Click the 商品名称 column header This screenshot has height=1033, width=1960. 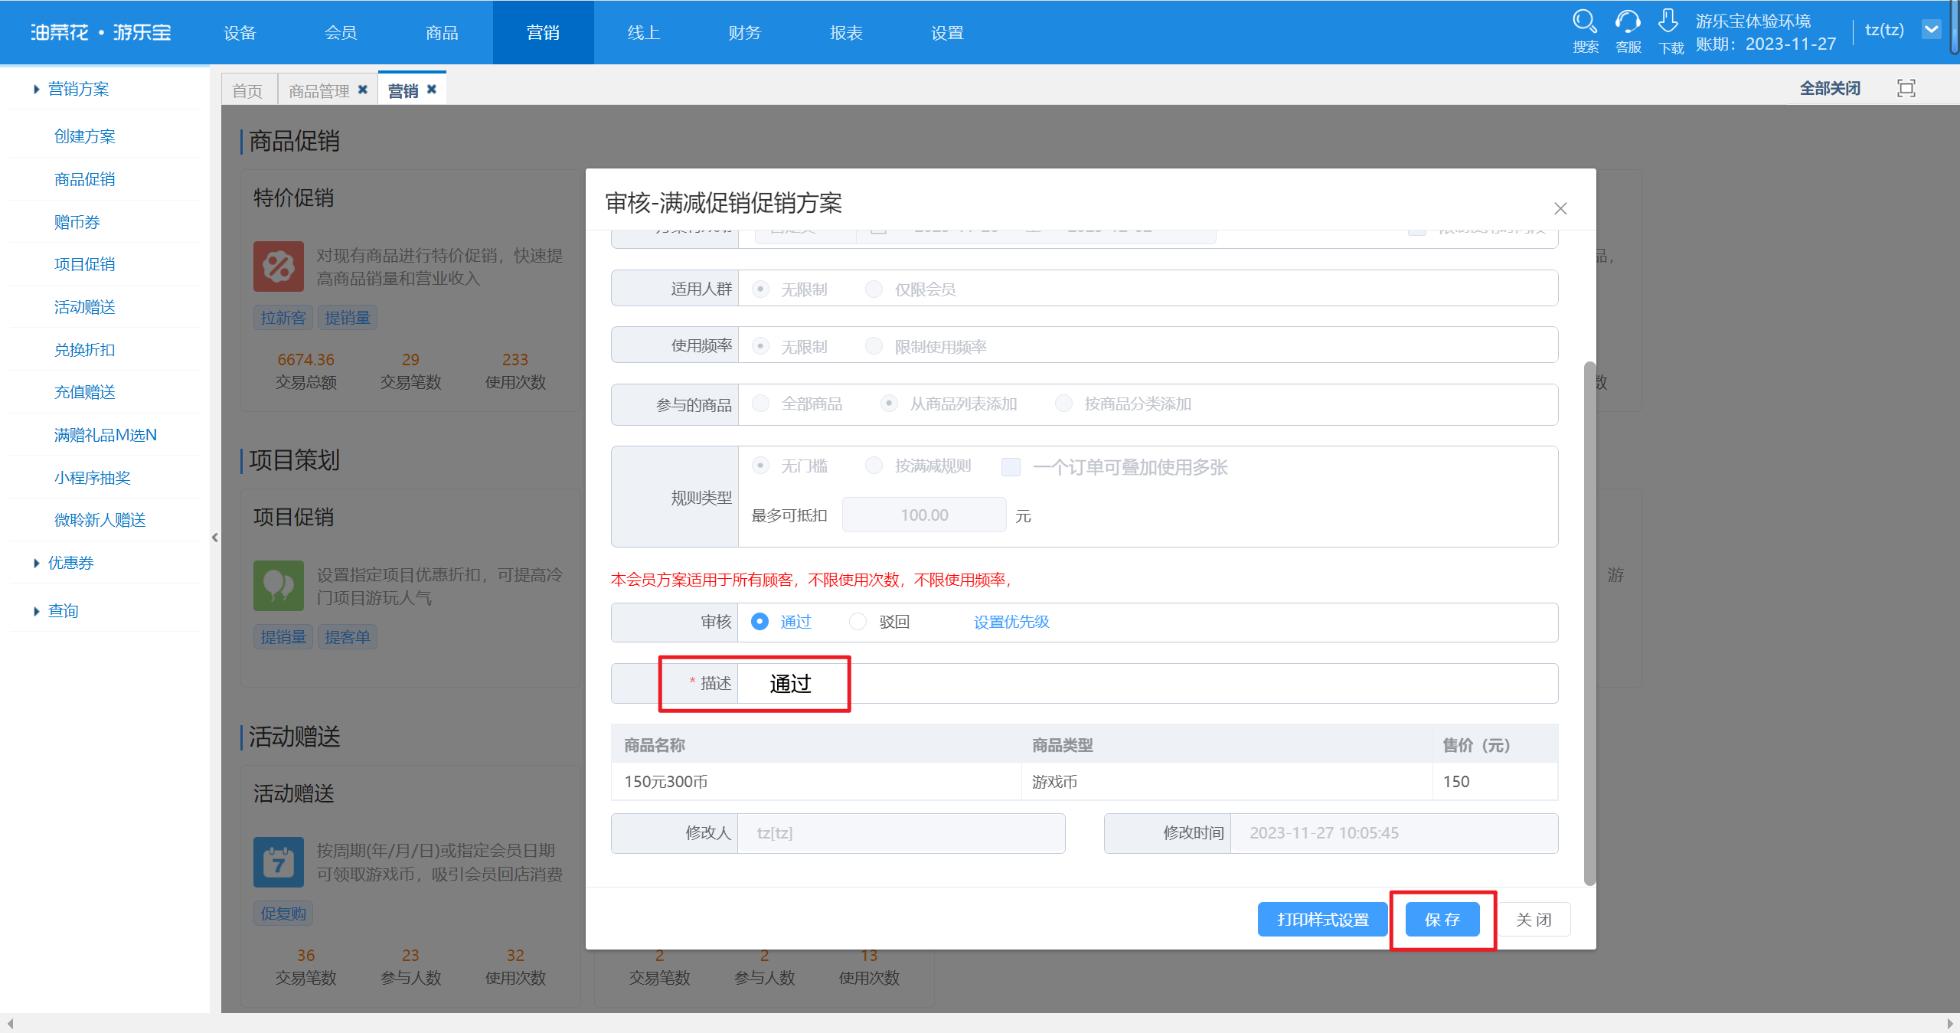tap(654, 745)
